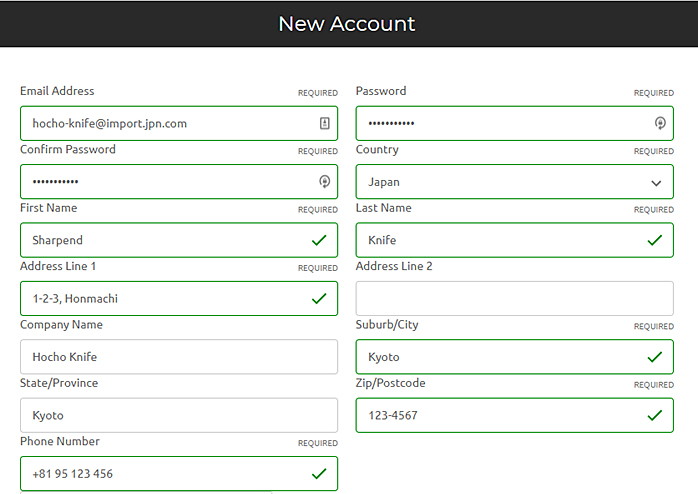Image resolution: width=698 pixels, height=494 pixels.
Task: Click the password manager icon in Password field
Action: coord(659,124)
